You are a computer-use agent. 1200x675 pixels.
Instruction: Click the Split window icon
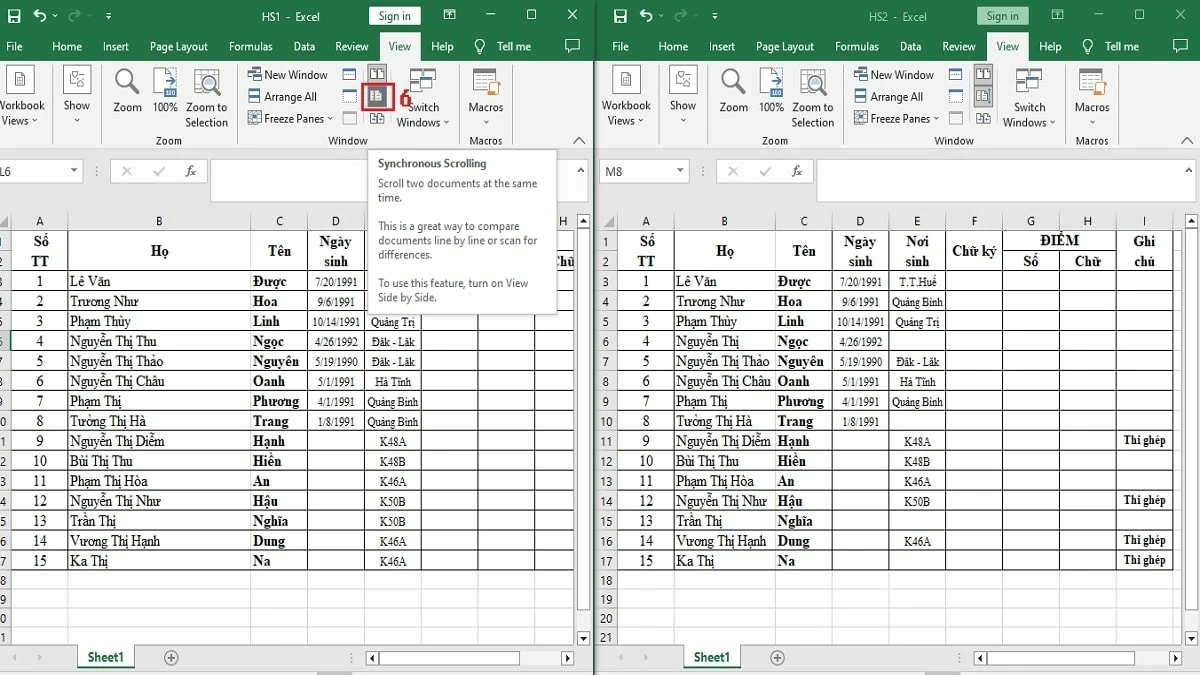pyautogui.click(x=348, y=73)
